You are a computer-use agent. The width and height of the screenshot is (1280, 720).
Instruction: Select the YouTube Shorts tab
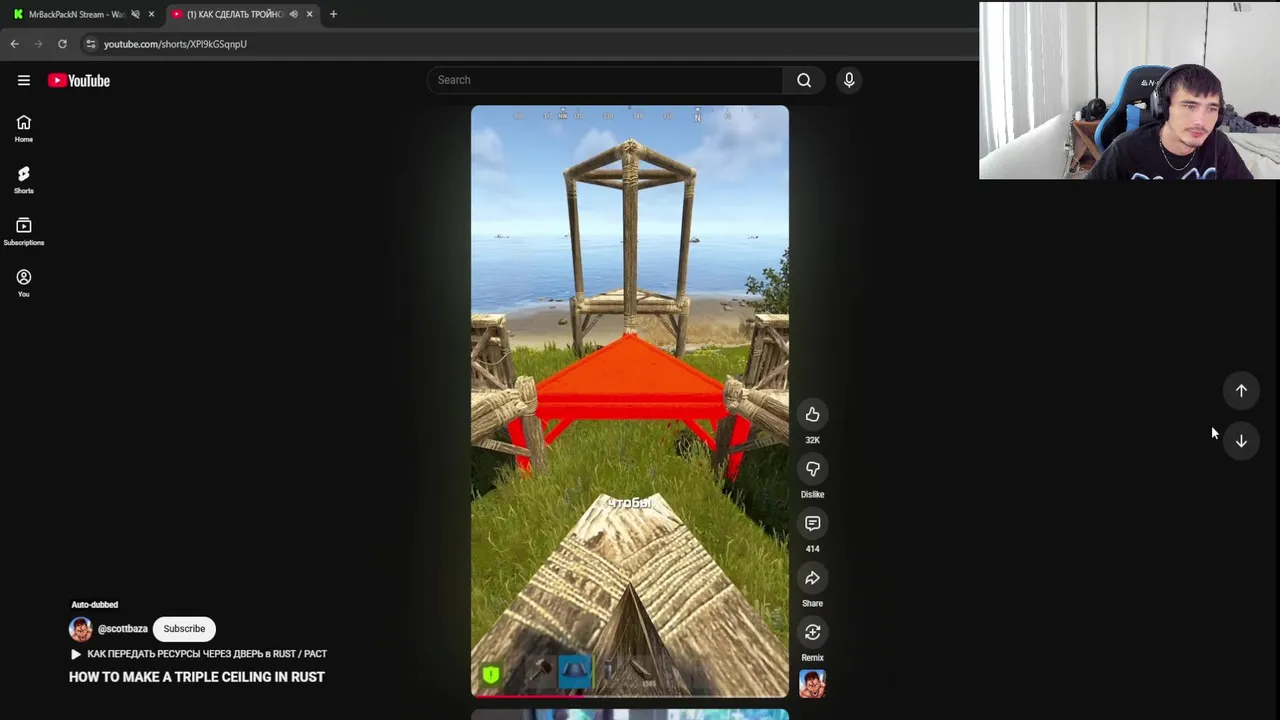[235, 14]
